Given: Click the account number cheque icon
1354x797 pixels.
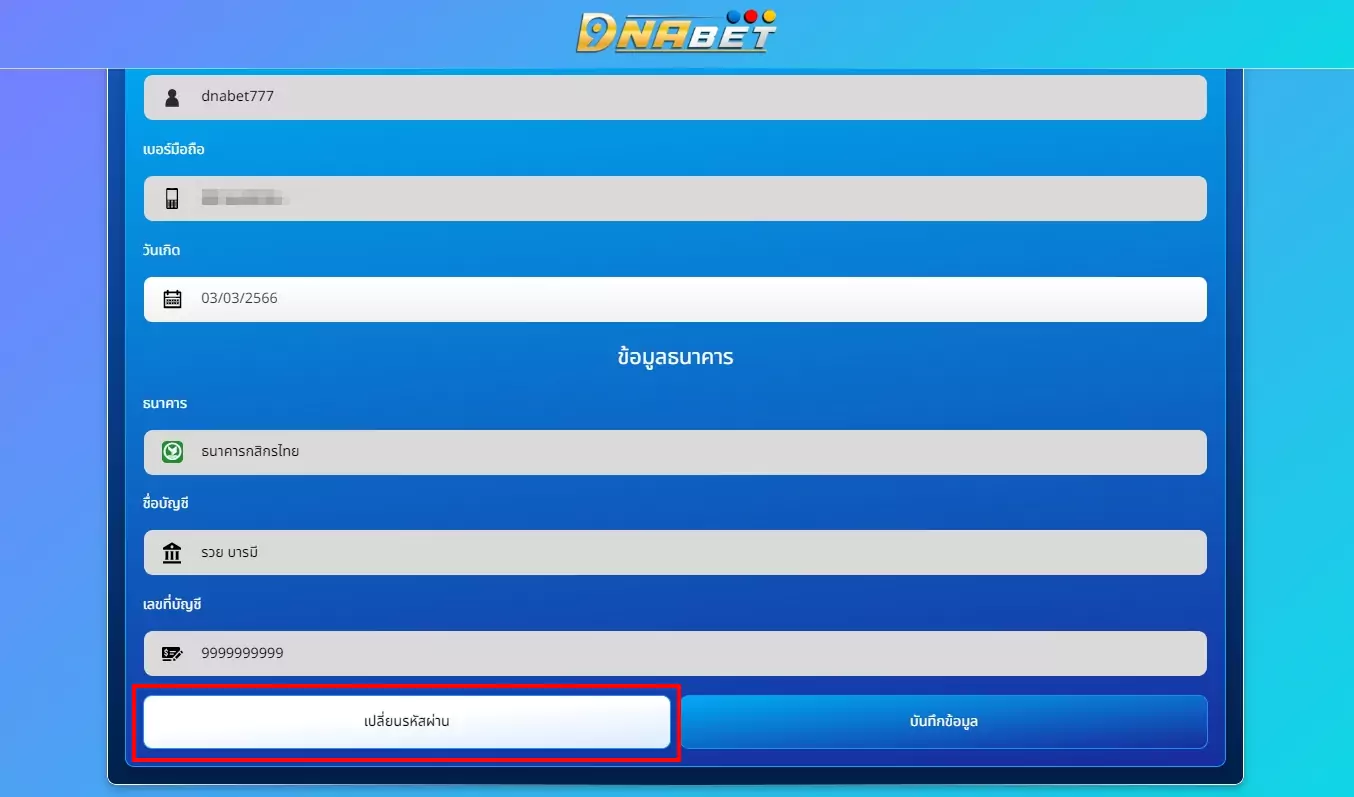Looking at the screenshot, I should 172,653.
